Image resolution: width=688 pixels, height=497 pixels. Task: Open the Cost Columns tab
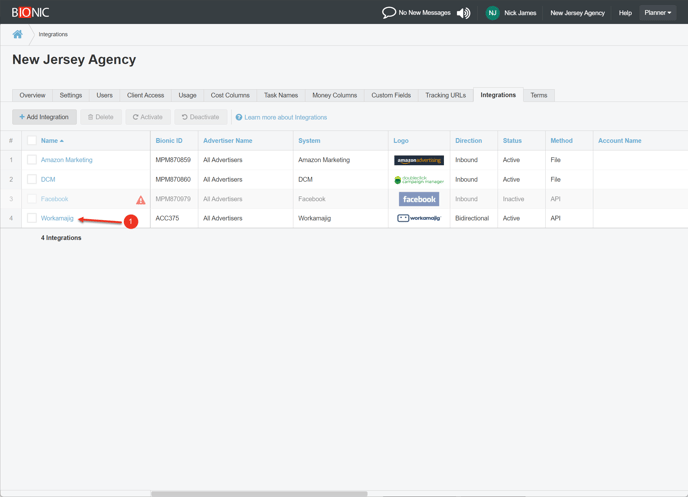pyautogui.click(x=230, y=95)
